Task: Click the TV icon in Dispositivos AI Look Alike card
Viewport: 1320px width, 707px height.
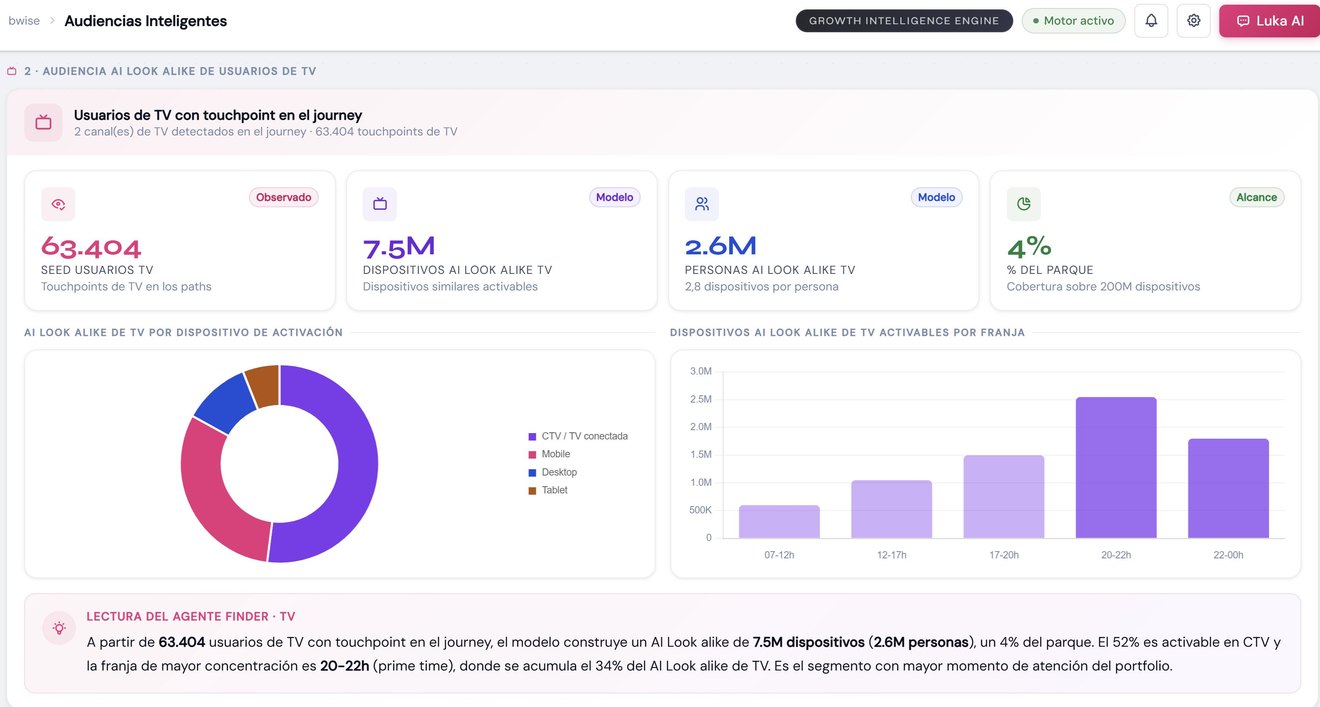Action: pyautogui.click(x=380, y=204)
